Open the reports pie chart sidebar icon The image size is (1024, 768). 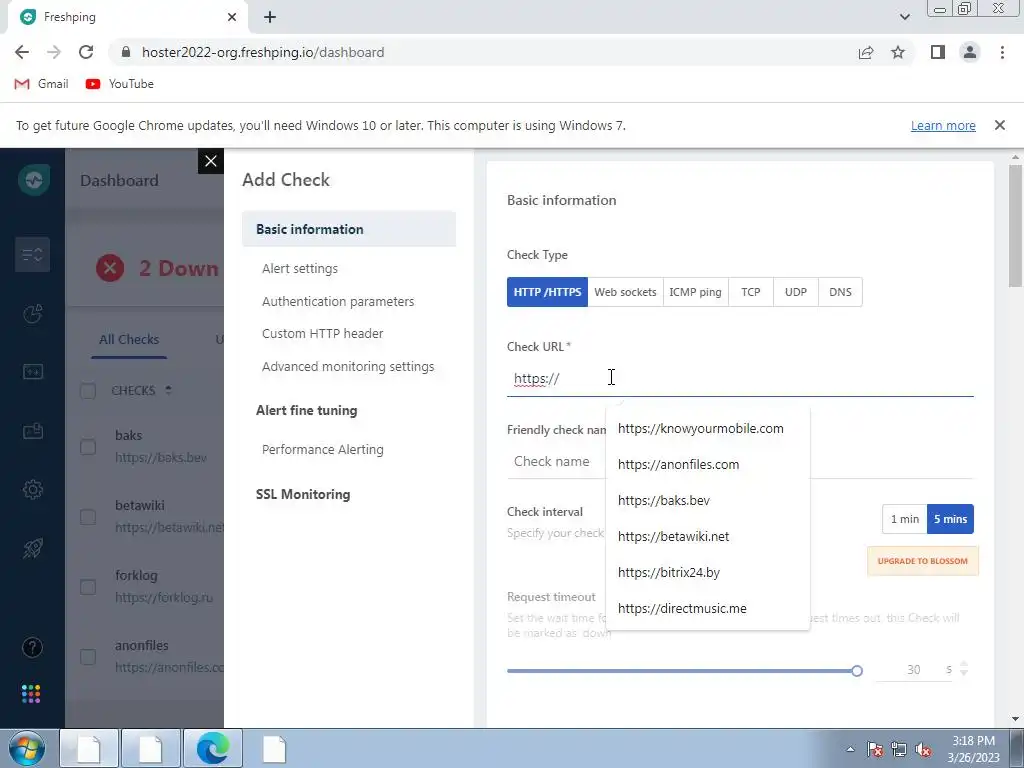point(33,314)
